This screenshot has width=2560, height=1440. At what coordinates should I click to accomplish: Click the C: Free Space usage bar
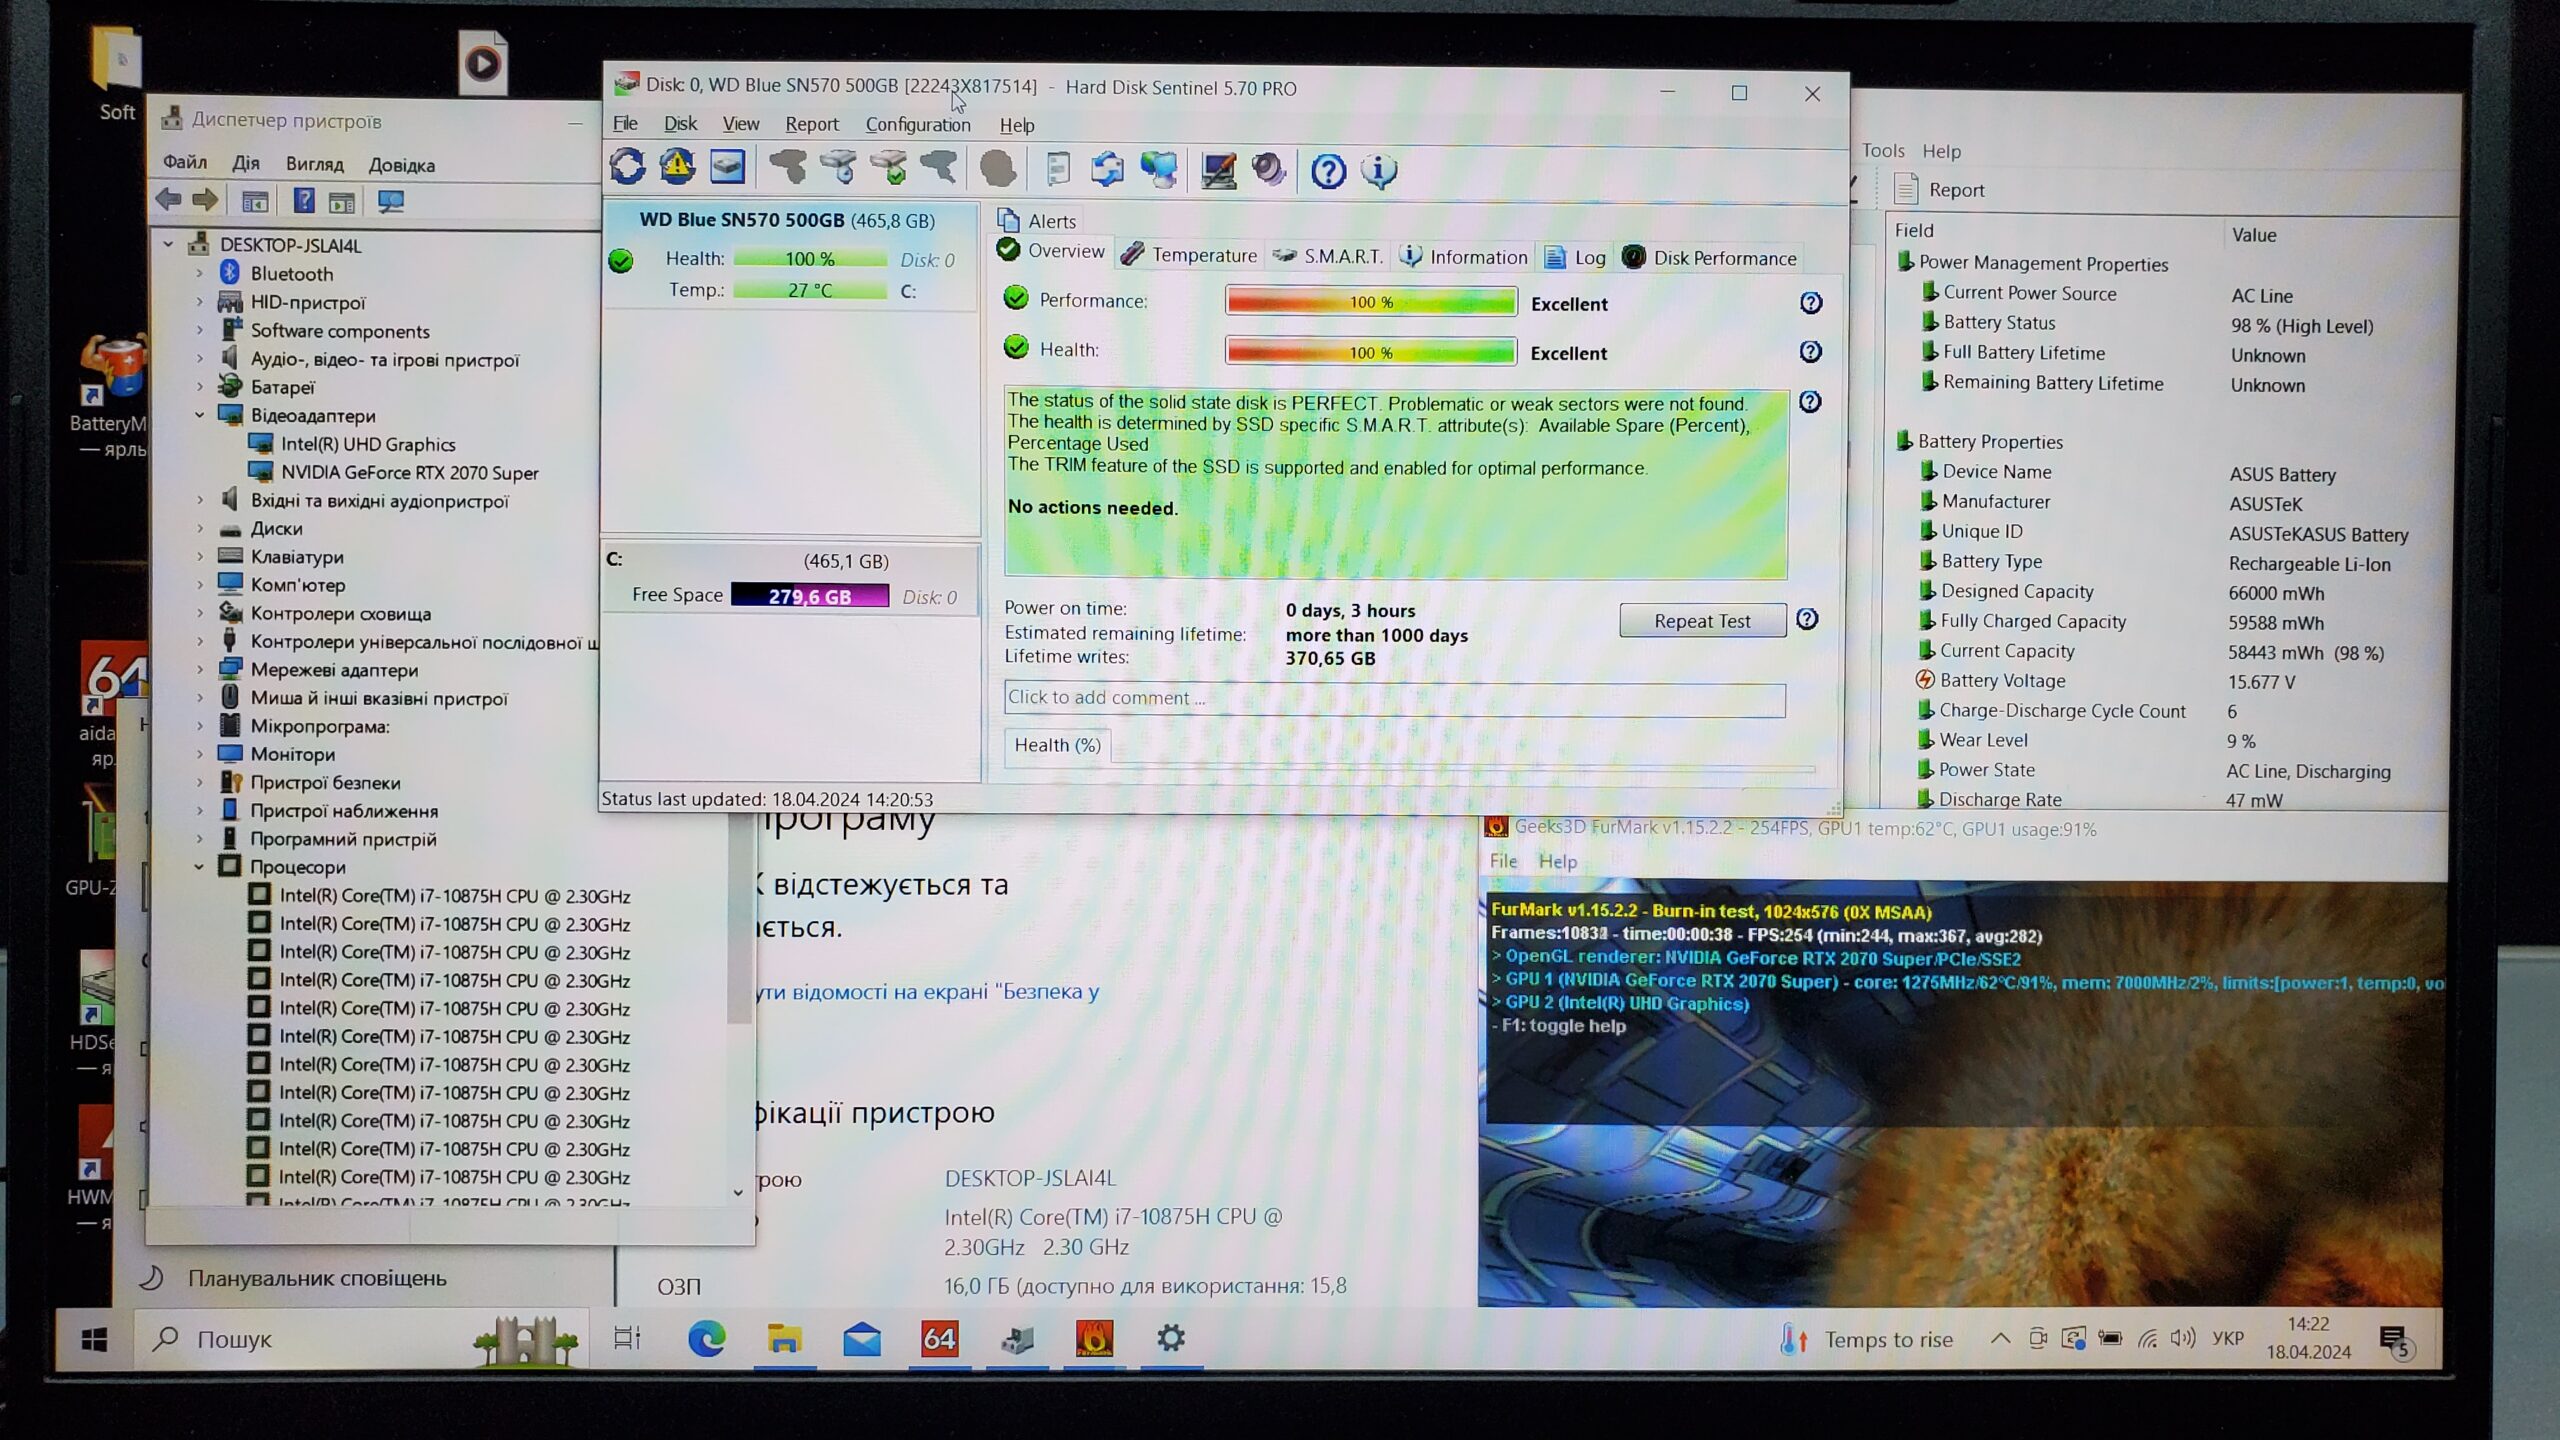click(809, 596)
